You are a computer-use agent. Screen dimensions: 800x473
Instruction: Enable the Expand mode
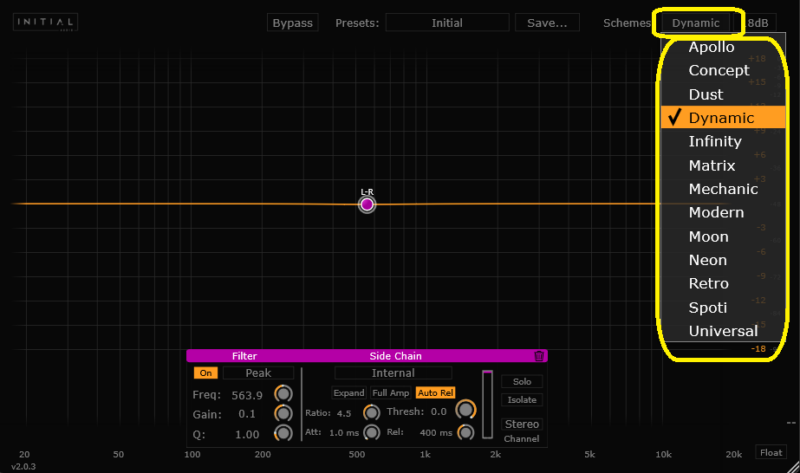pos(349,393)
